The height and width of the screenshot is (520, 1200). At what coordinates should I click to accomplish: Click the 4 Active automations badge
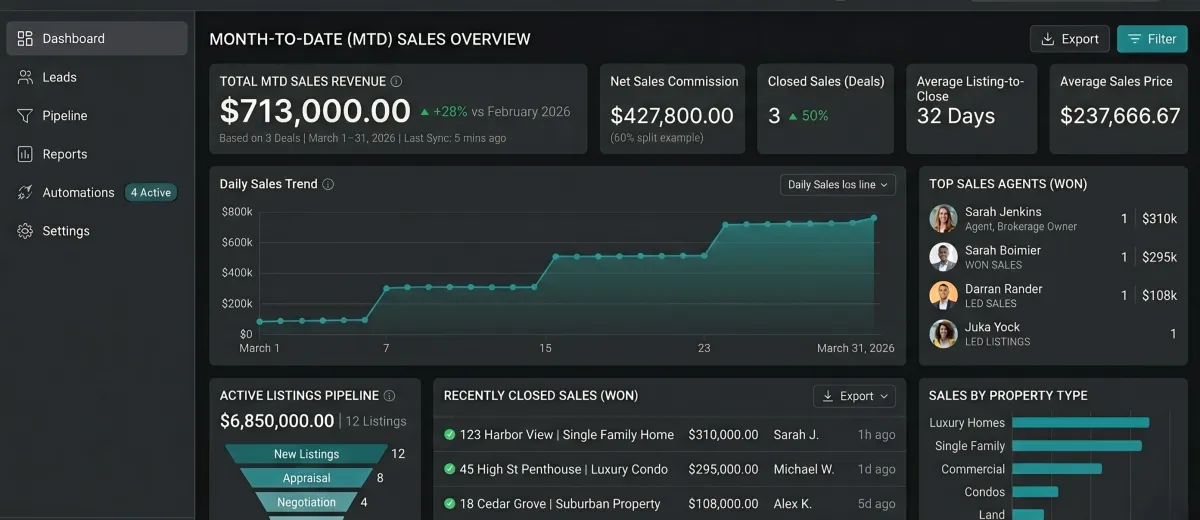[151, 193]
